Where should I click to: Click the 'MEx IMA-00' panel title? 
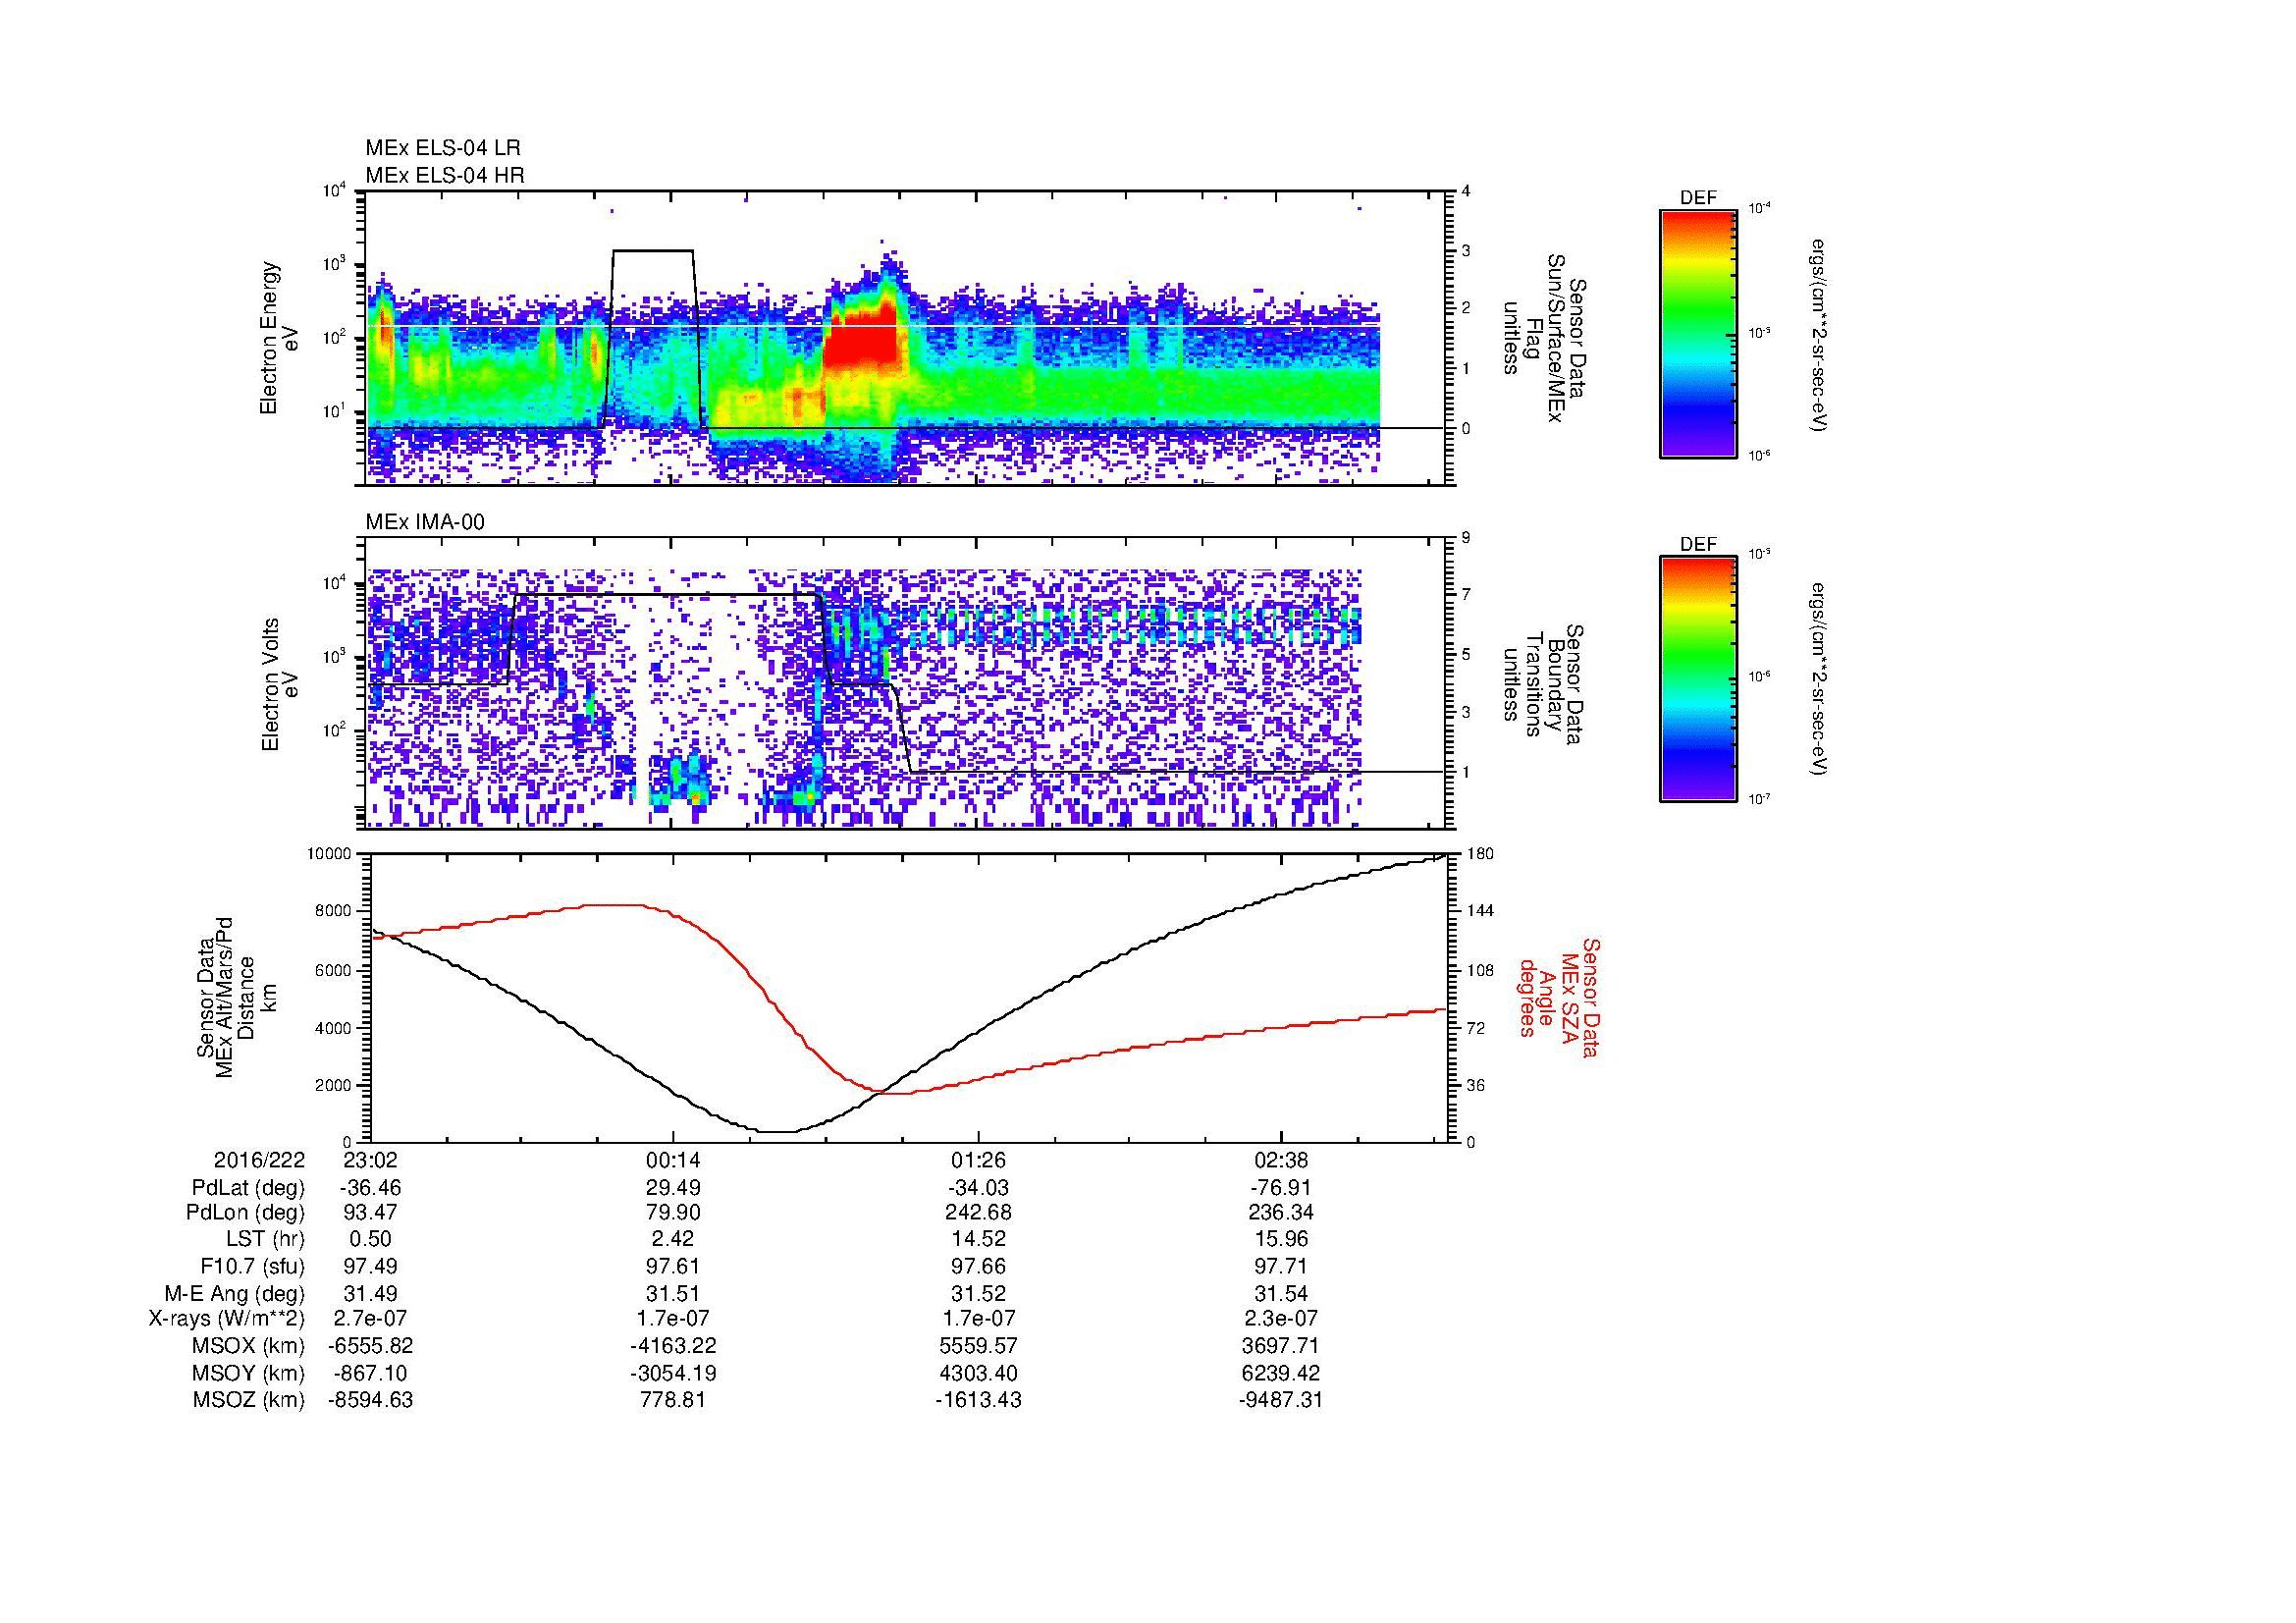(425, 522)
